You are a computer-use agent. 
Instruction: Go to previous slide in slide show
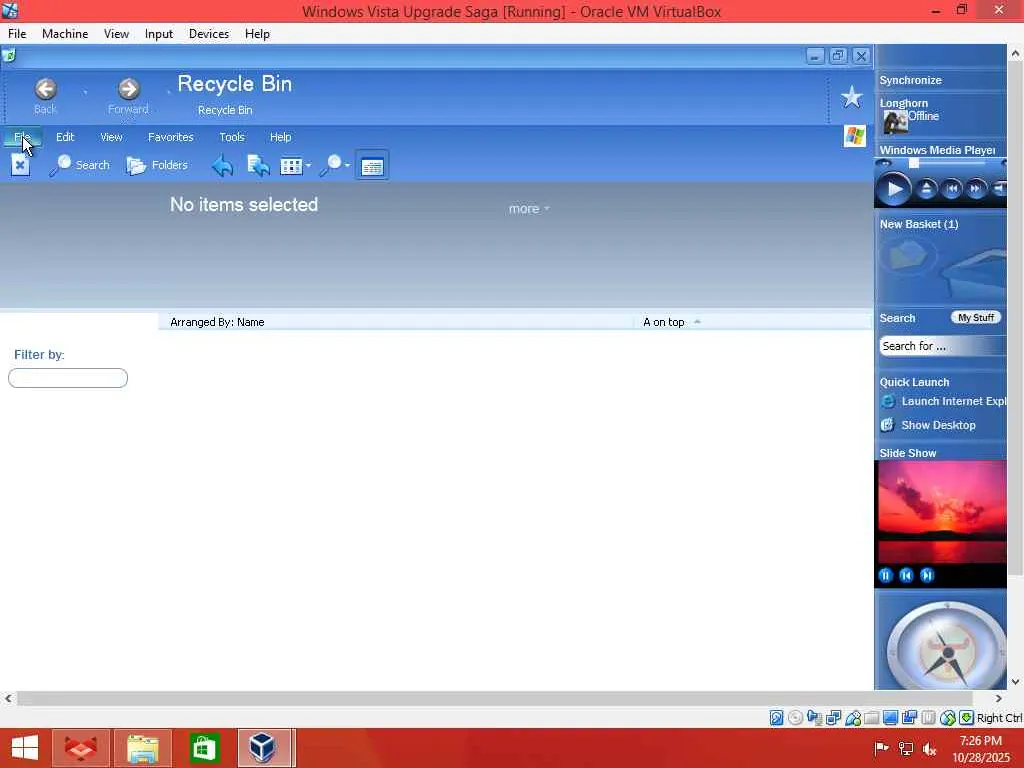[x=906, y=575]
